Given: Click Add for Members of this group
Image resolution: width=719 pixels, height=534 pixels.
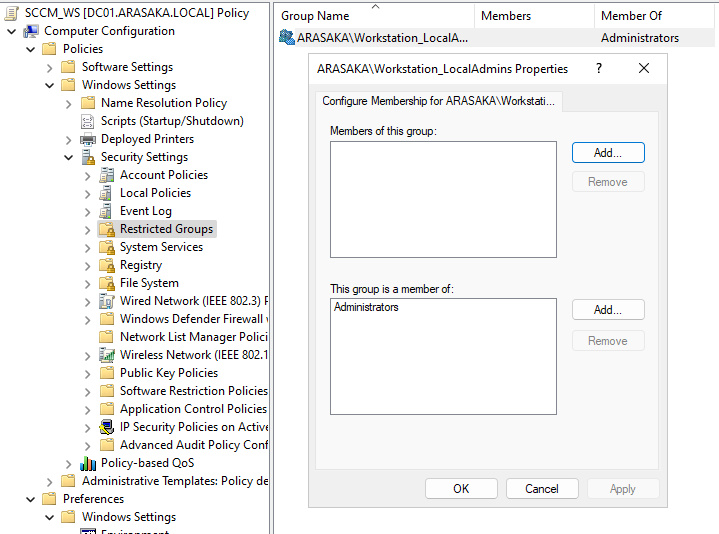Looking at the screenshot, I should pyautogui.click(x=608, y=153).
